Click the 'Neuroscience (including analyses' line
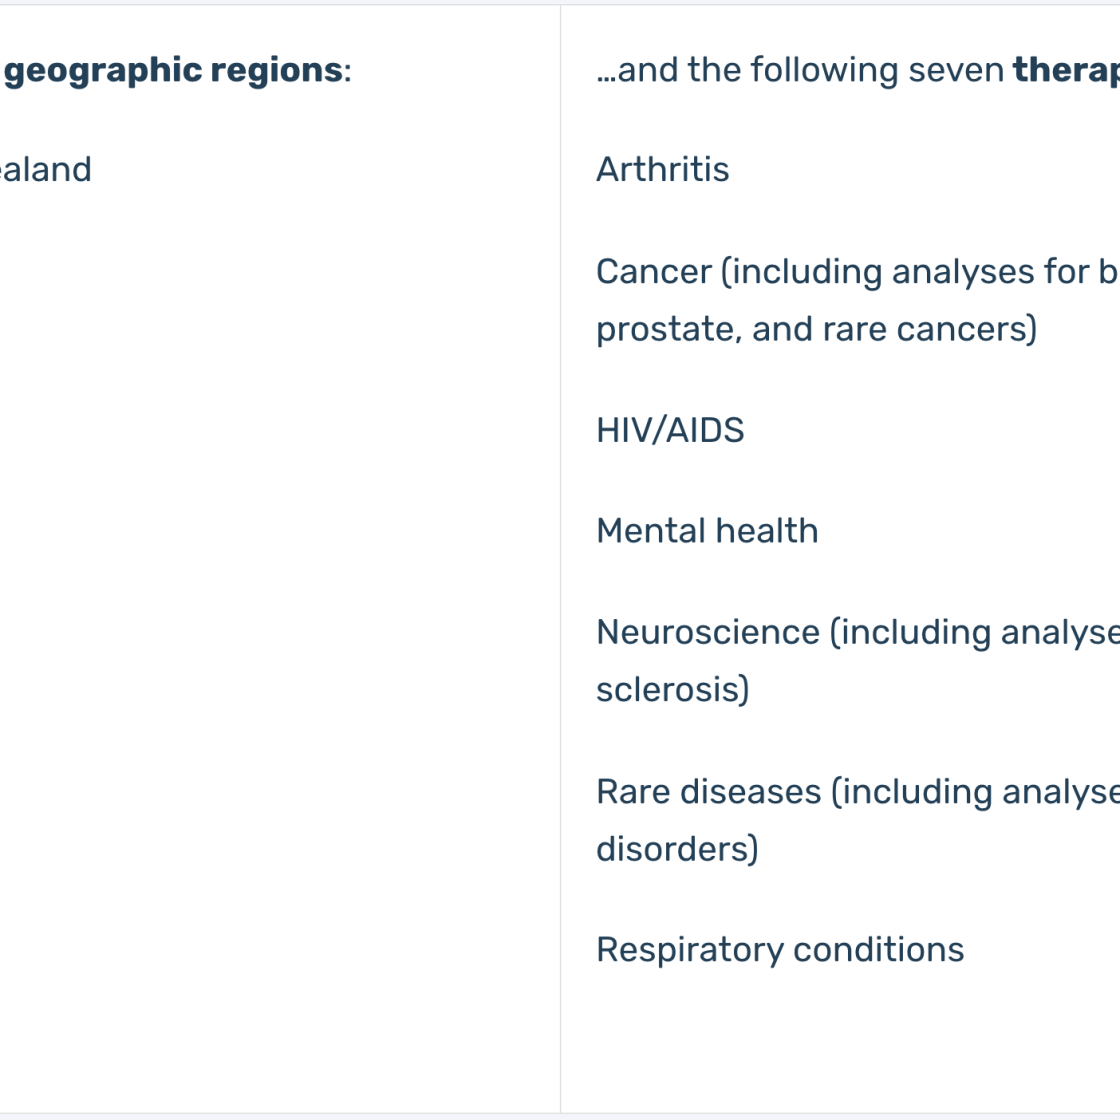This screenshot has width=1120, height=1120. point(858,633)
